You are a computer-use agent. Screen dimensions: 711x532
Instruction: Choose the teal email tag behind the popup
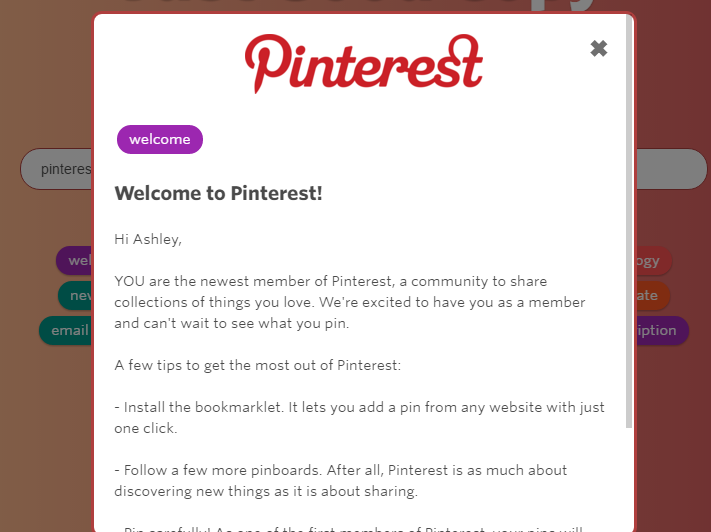click(66, 330)
